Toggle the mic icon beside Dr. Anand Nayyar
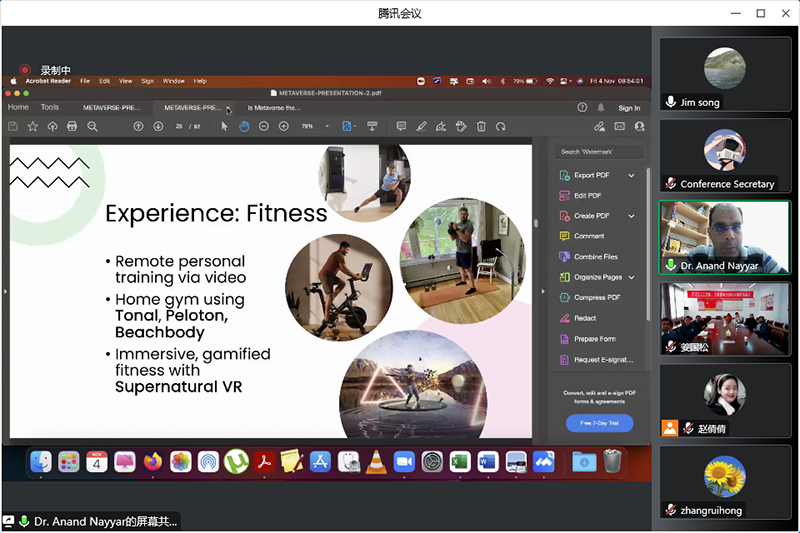 670,265
